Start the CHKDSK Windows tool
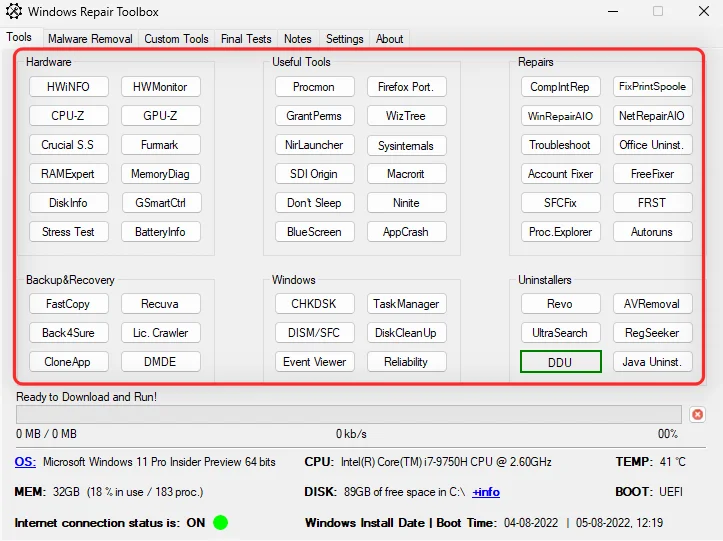 coord(314,304)
